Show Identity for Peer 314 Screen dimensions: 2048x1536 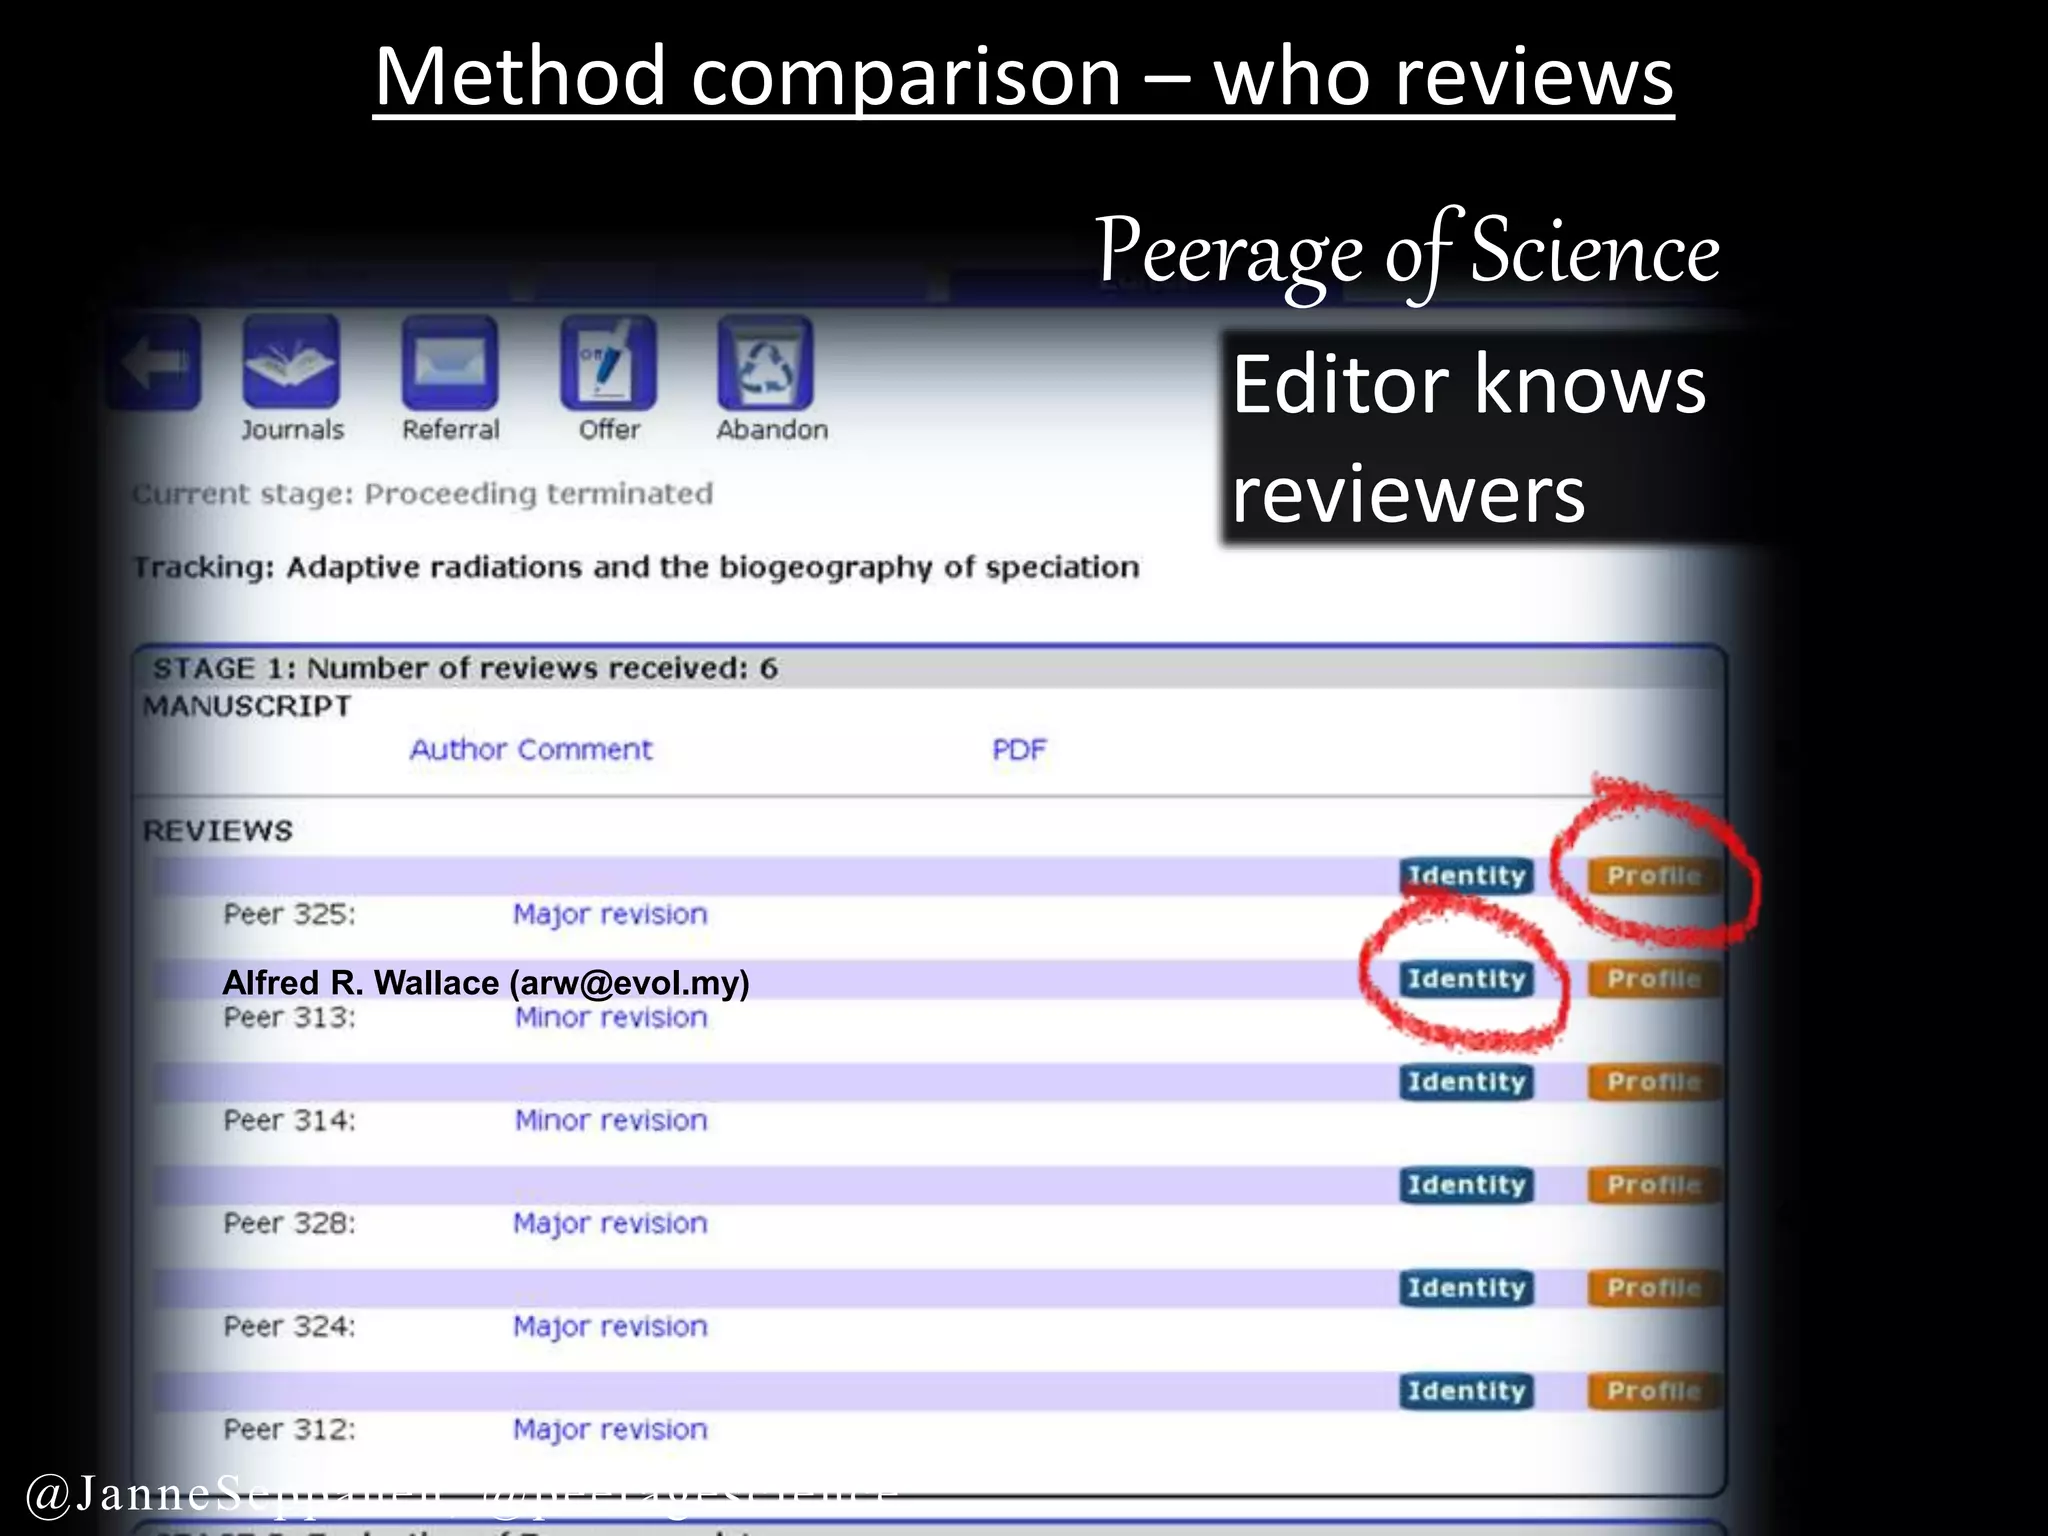pos(1466,1081)
